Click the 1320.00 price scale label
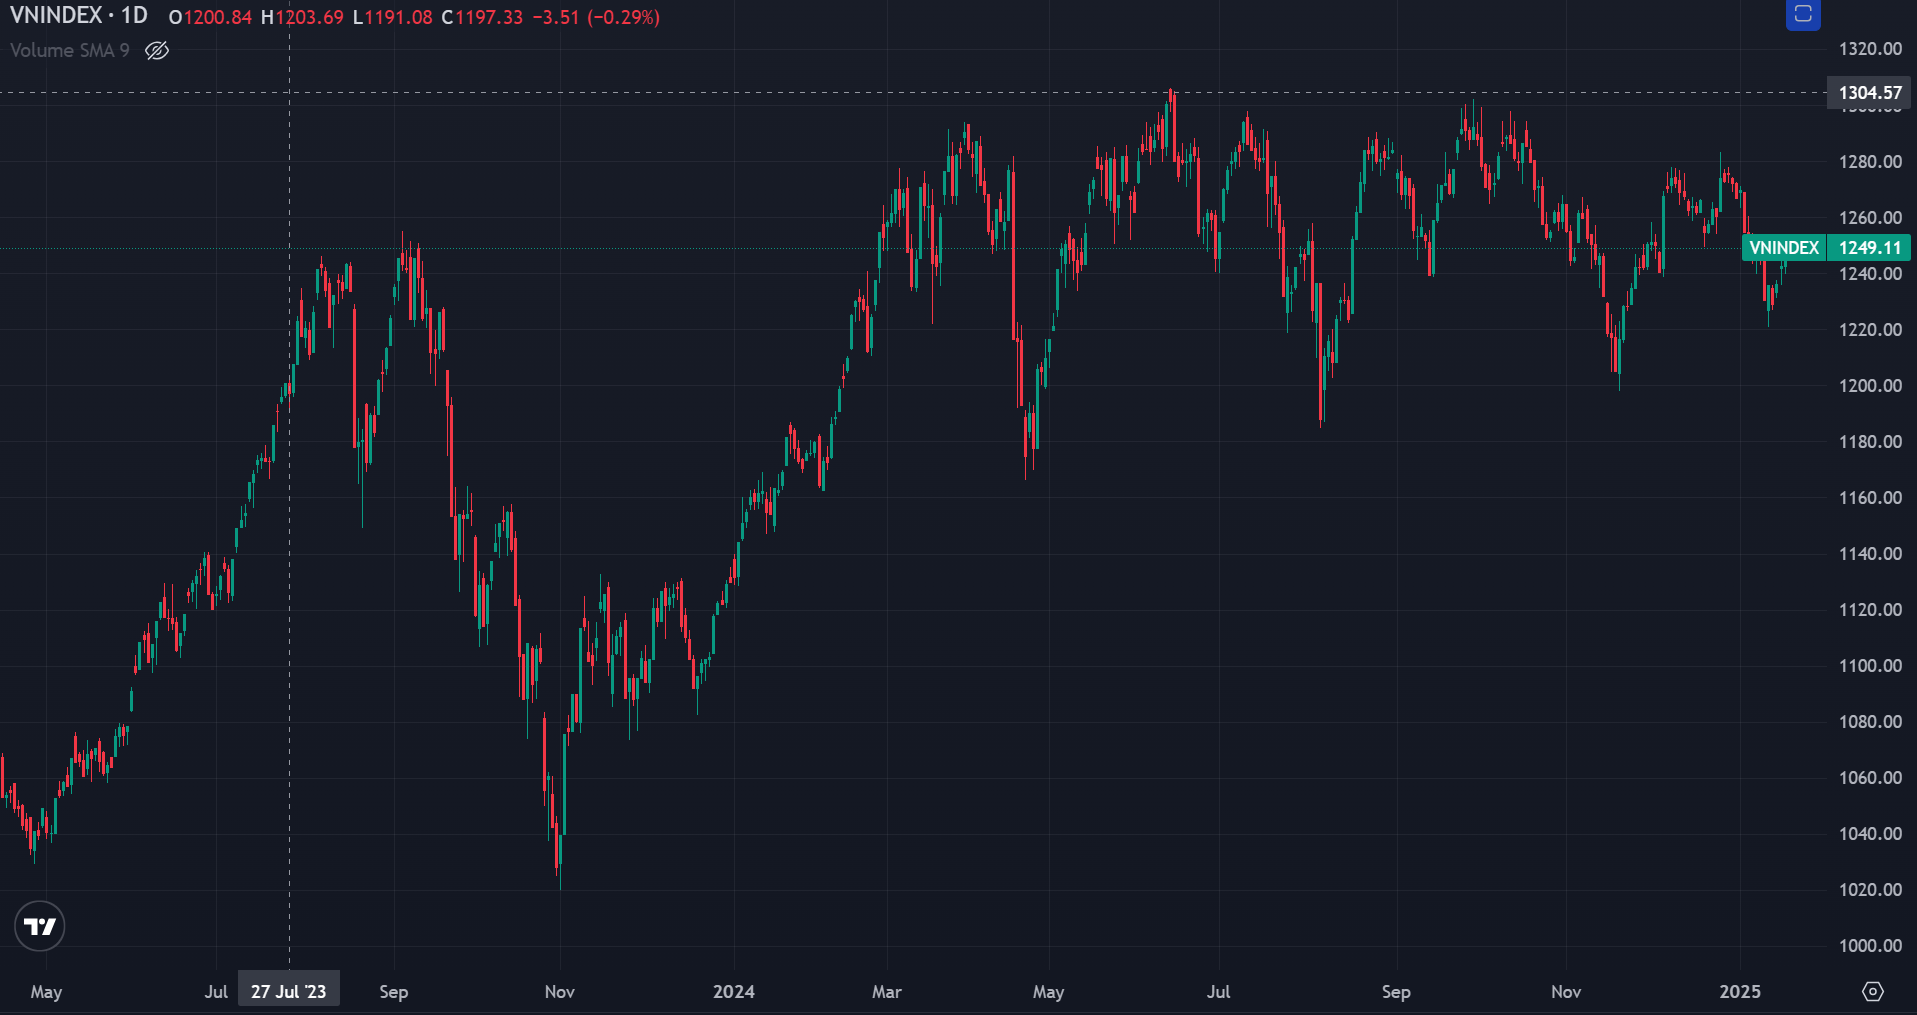 [x=1869, y=49]
